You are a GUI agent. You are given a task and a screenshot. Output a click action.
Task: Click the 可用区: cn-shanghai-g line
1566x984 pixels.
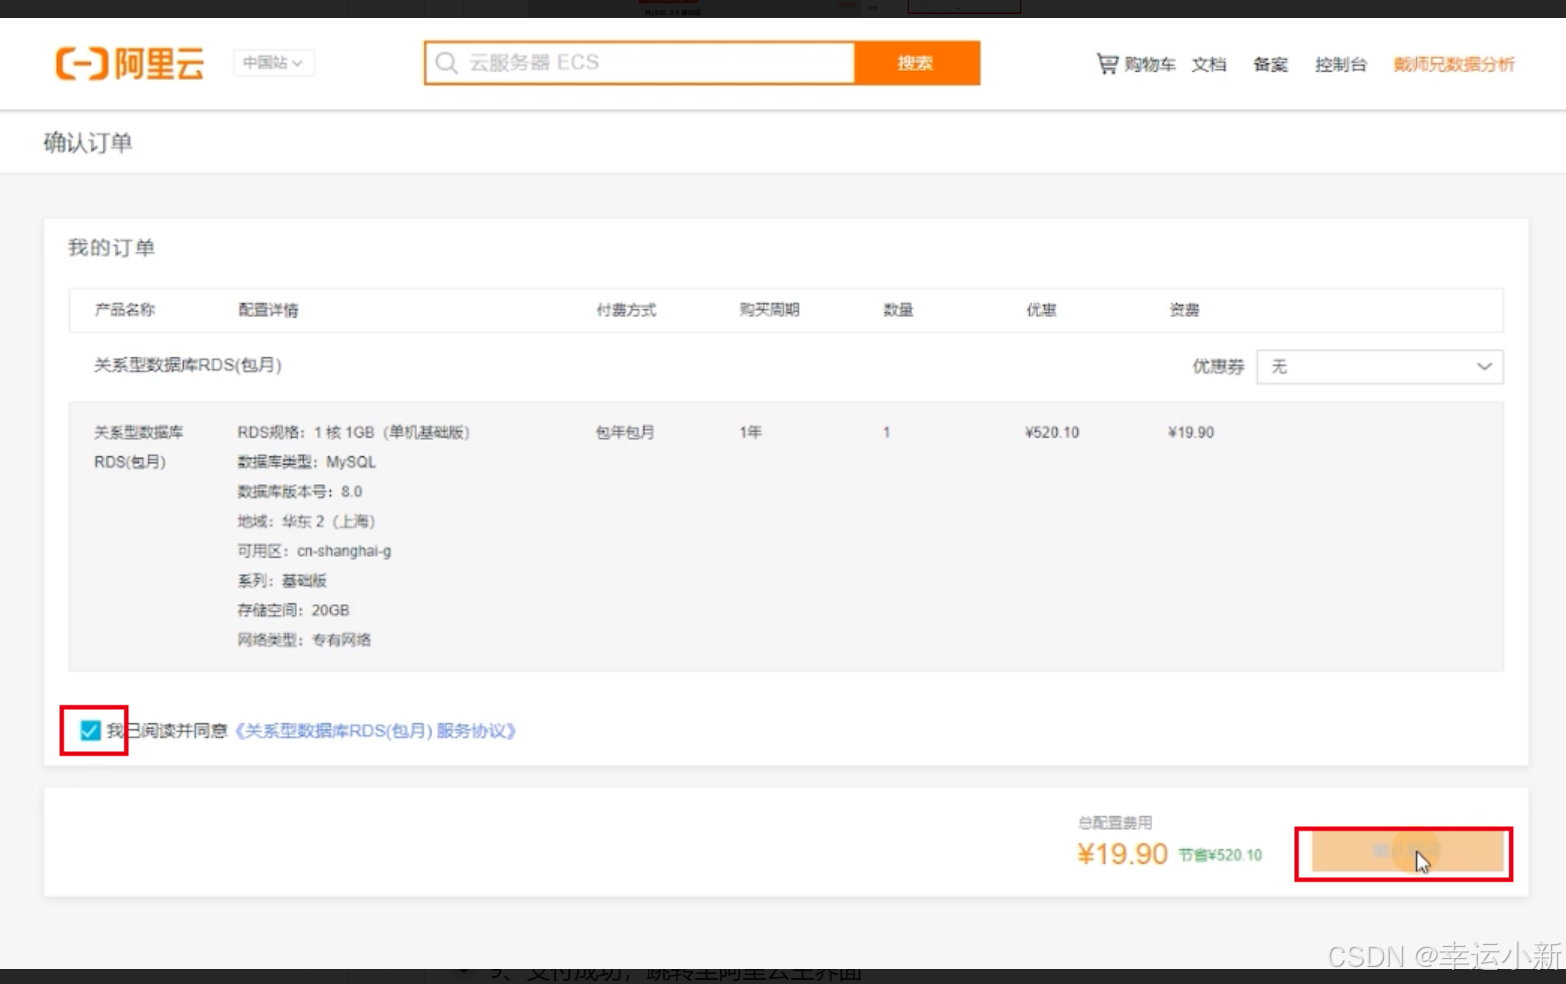(314, 551)
